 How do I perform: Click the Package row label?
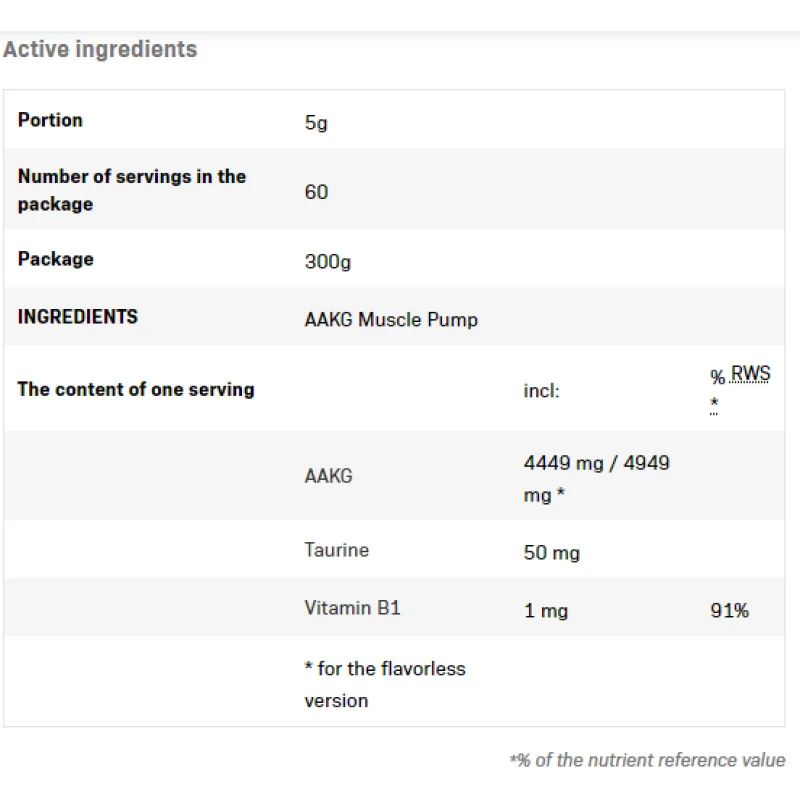click(x=55, y=259)
